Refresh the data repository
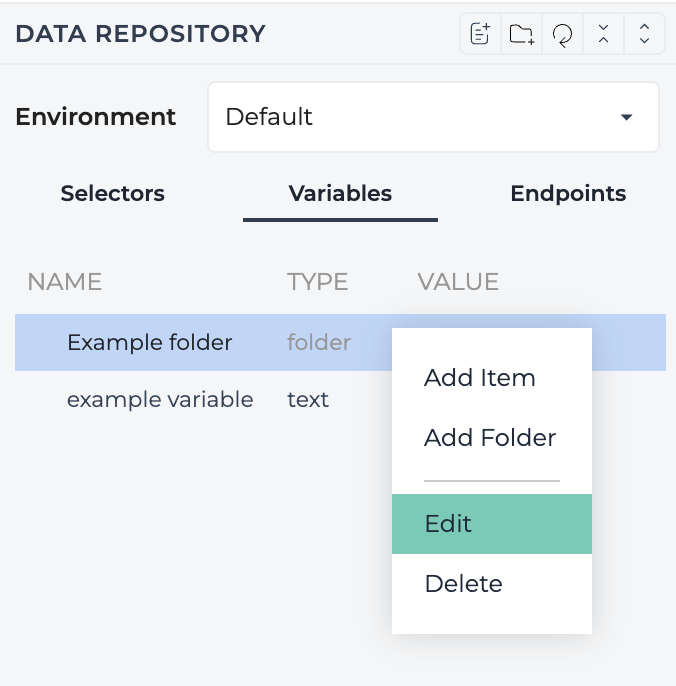The image size is (676, 686). pyautogui.click(x=562, y=34)
